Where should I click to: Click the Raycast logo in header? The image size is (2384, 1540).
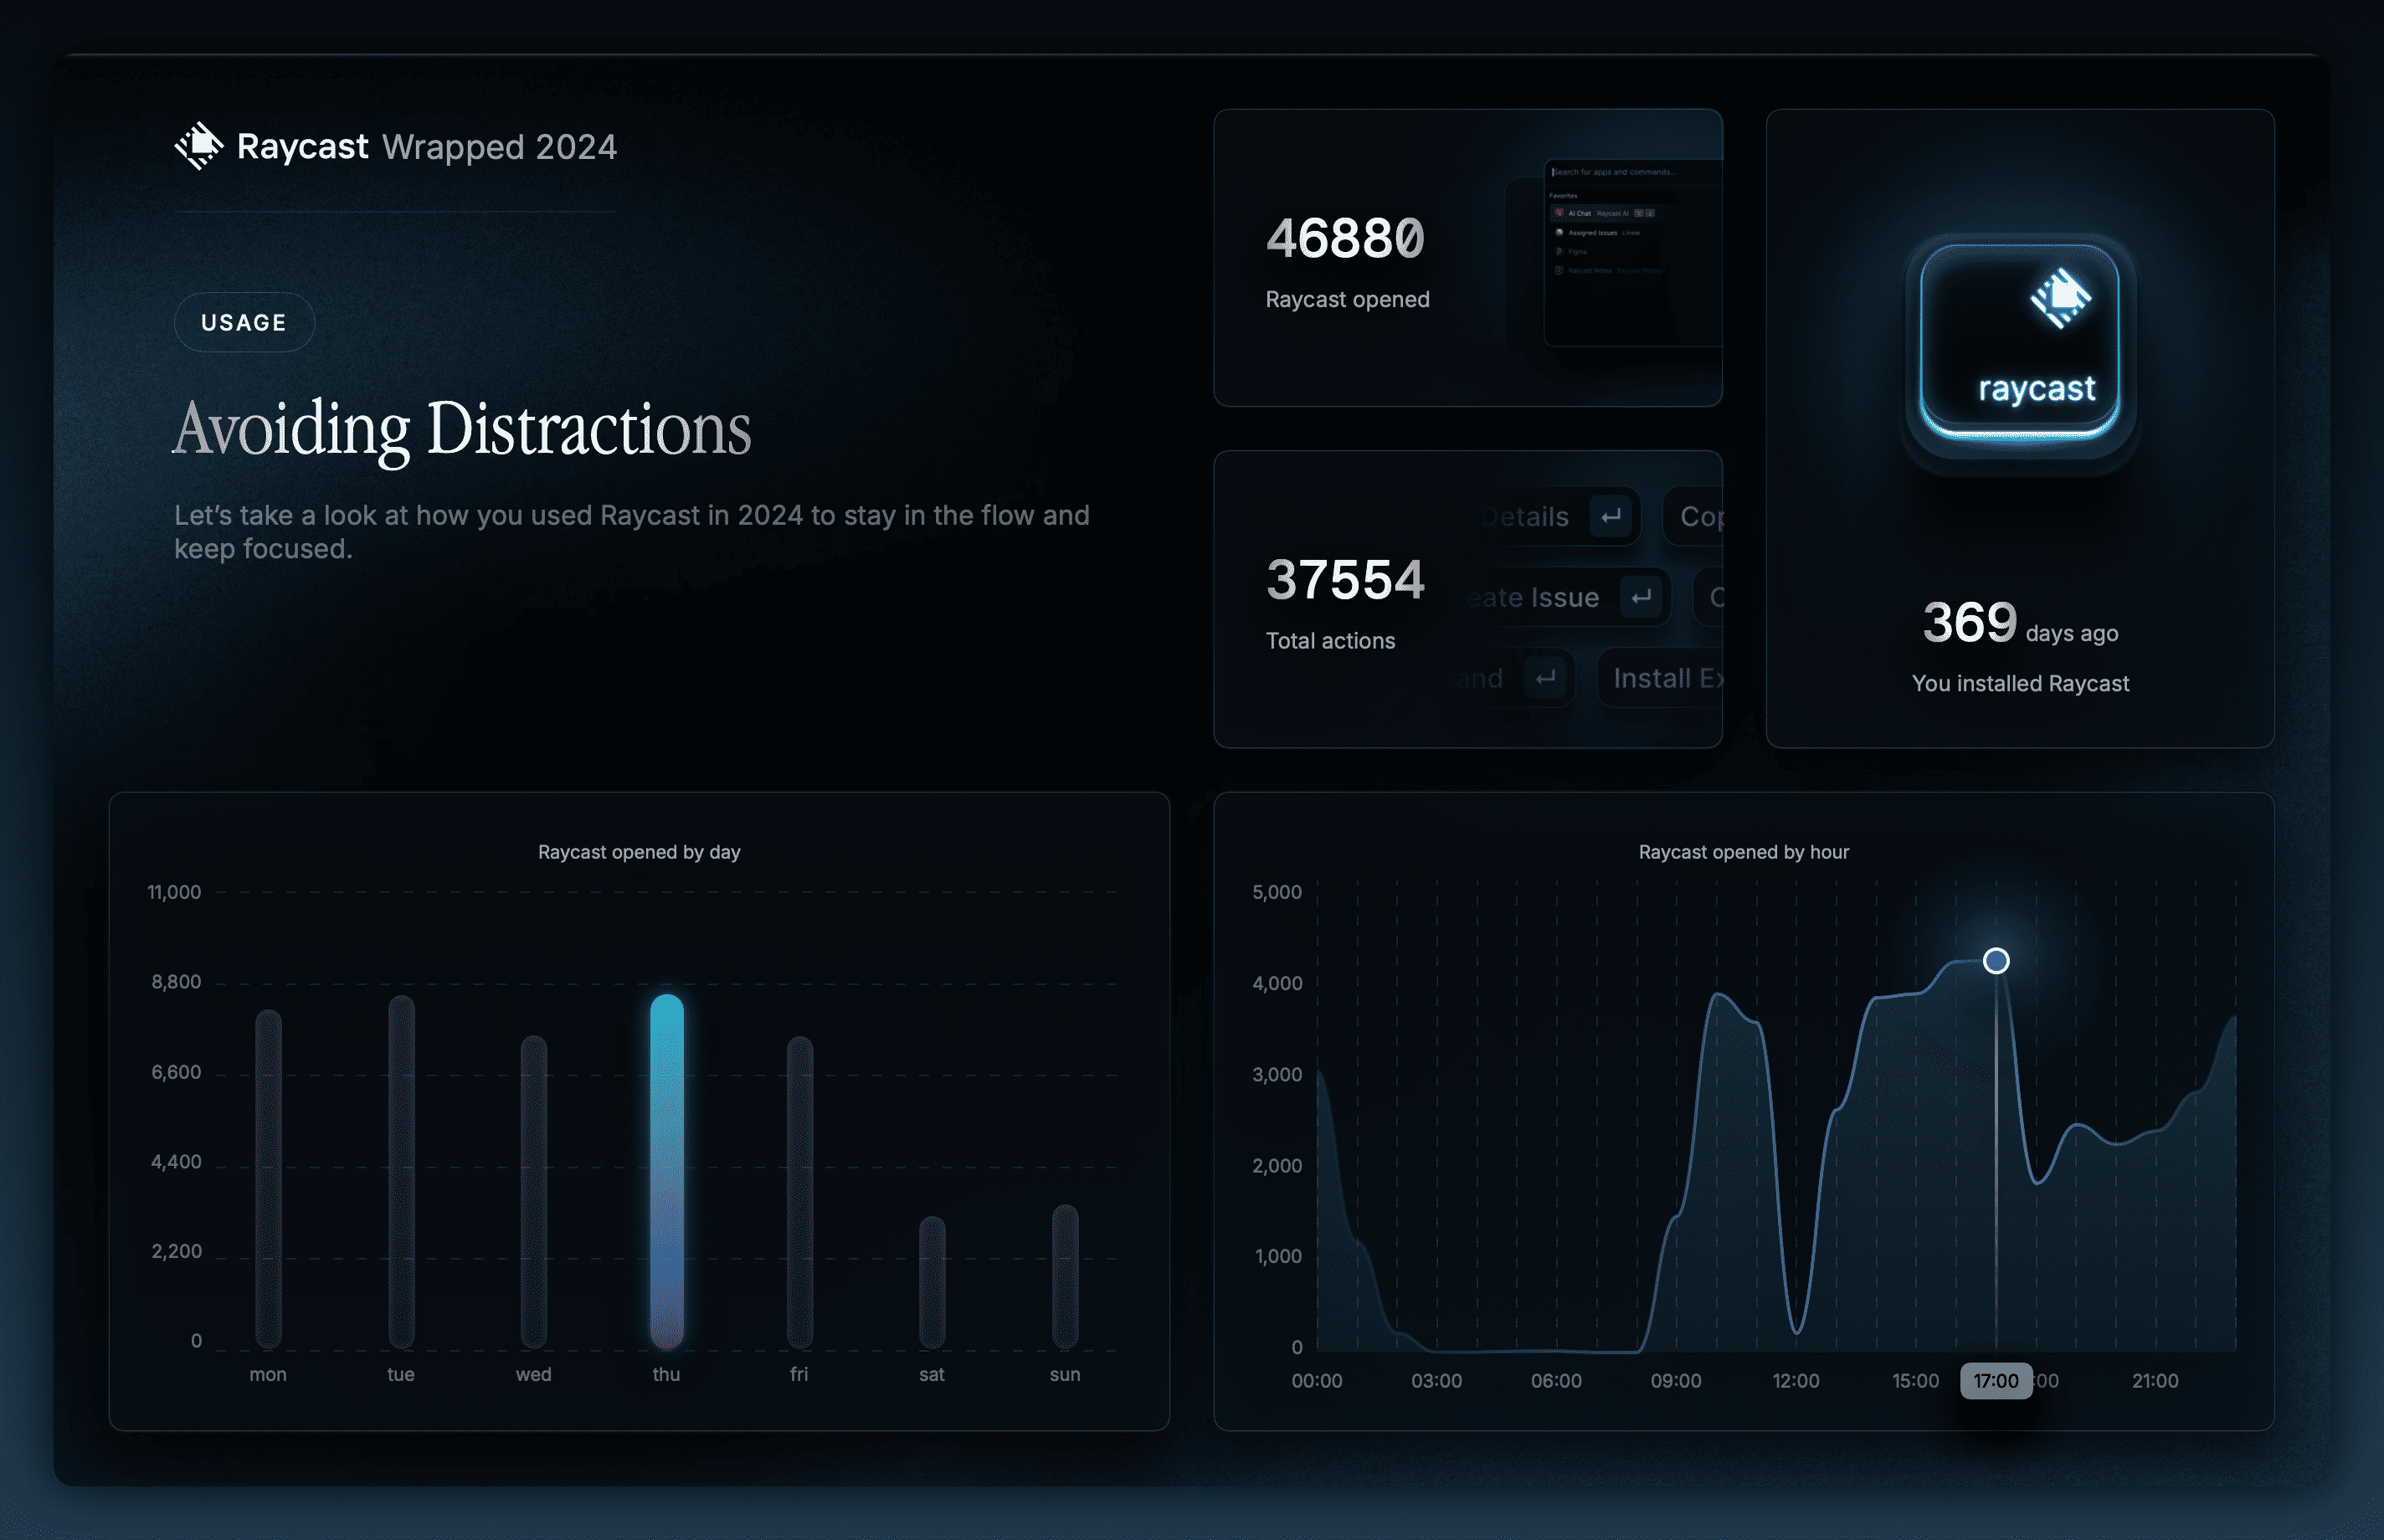click(x=199, y=146)
